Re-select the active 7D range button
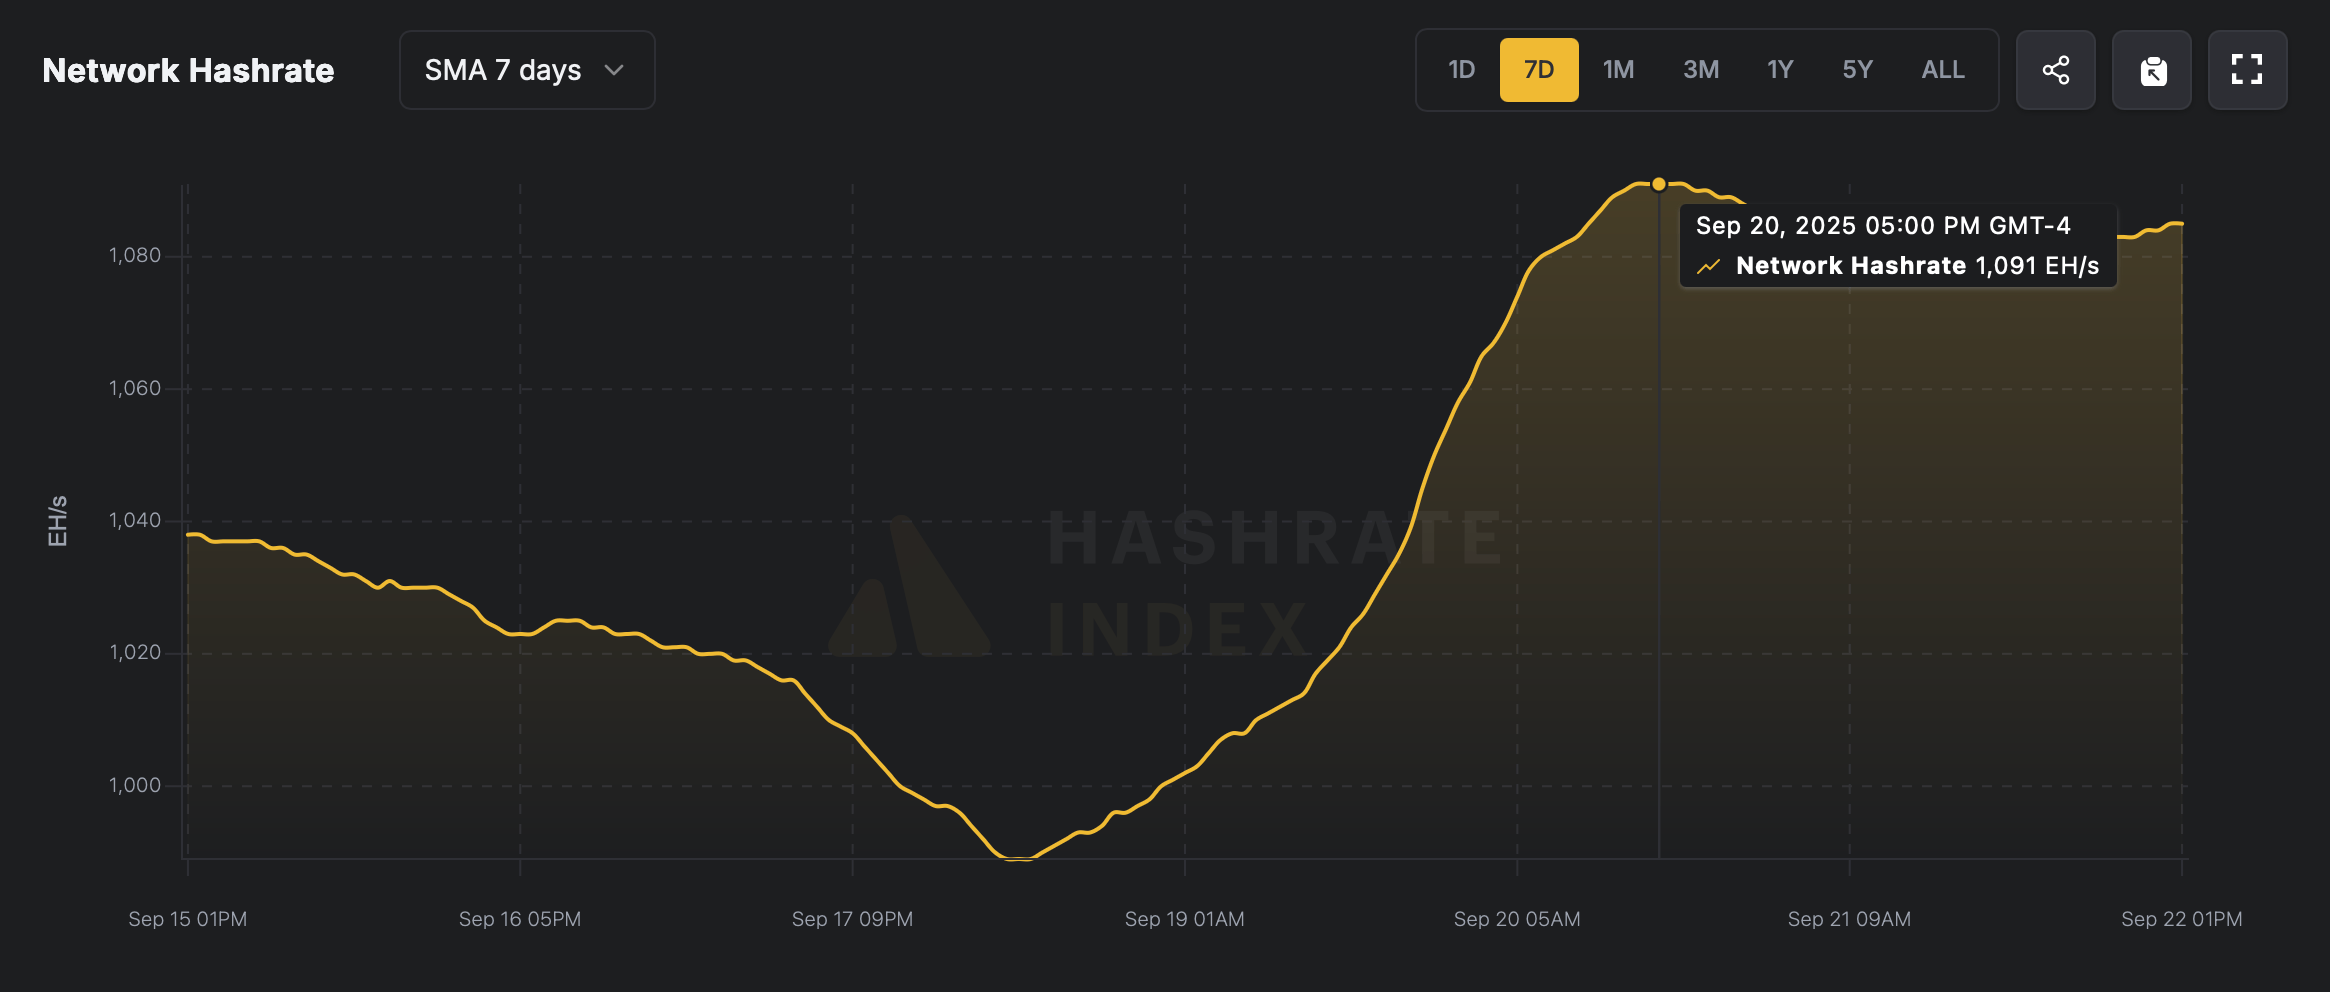Viewport: 2330px width, 992px height. 1540,69
